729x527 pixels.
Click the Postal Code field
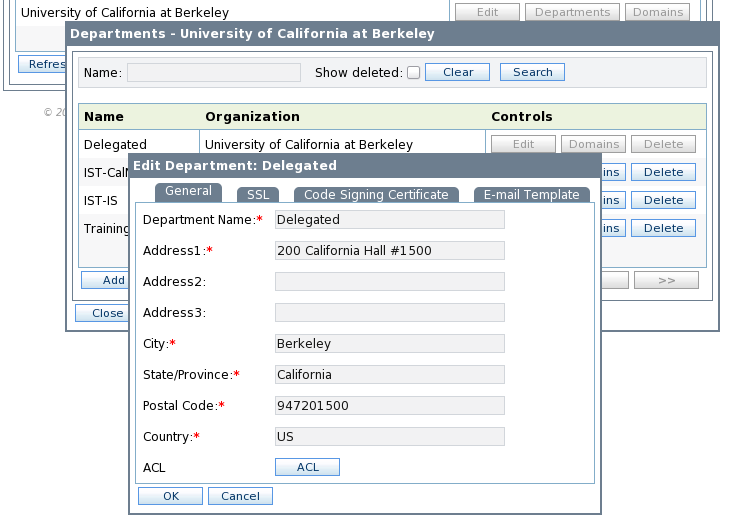[x=390, y=406]
